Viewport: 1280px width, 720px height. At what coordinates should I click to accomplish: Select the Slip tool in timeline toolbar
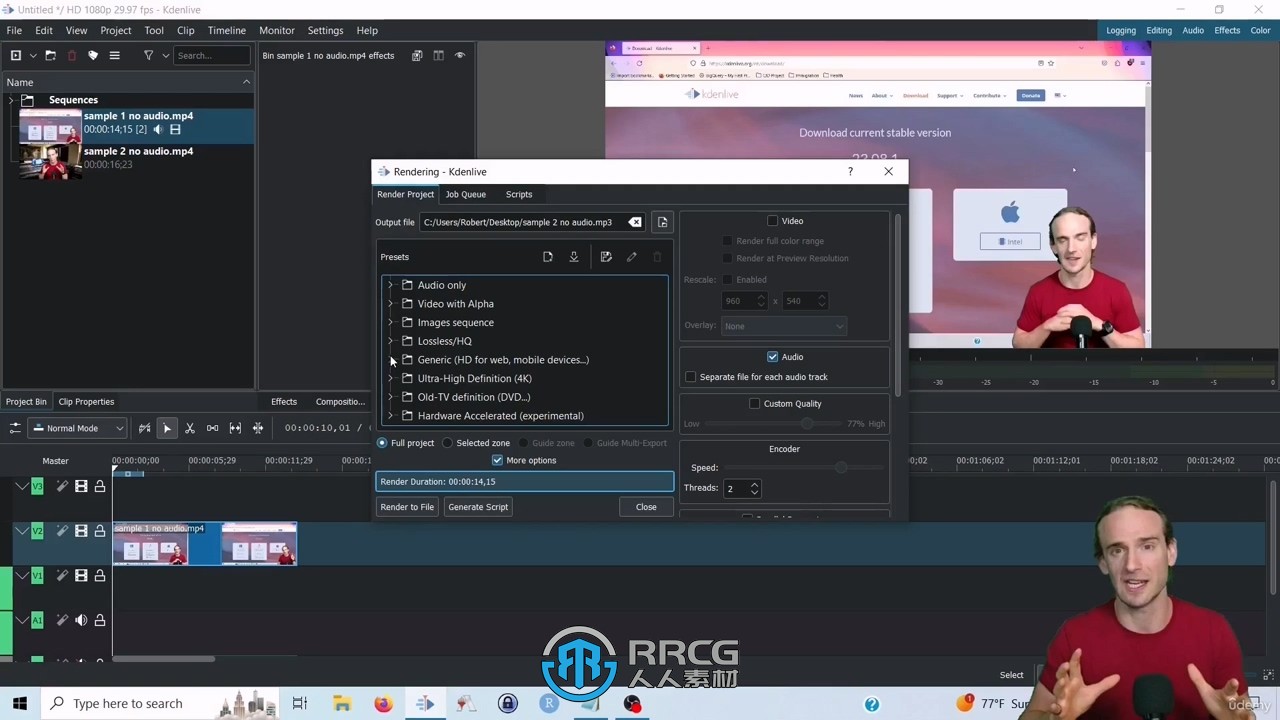[235, 428]
